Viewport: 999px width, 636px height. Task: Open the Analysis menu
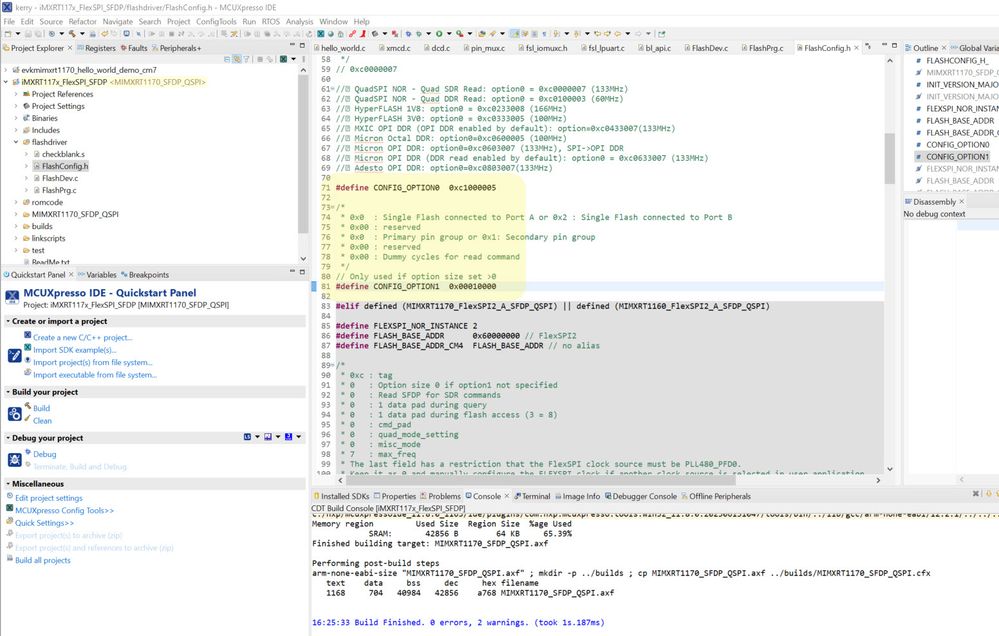click(x=299, y=21)
